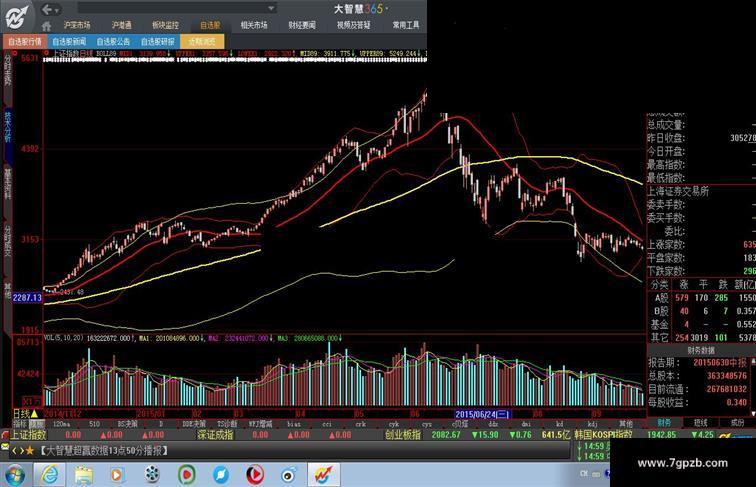This screenshot has width=756, height=487.
Task: Open the 相关市场 menu
Action: (x=254, y=25)
